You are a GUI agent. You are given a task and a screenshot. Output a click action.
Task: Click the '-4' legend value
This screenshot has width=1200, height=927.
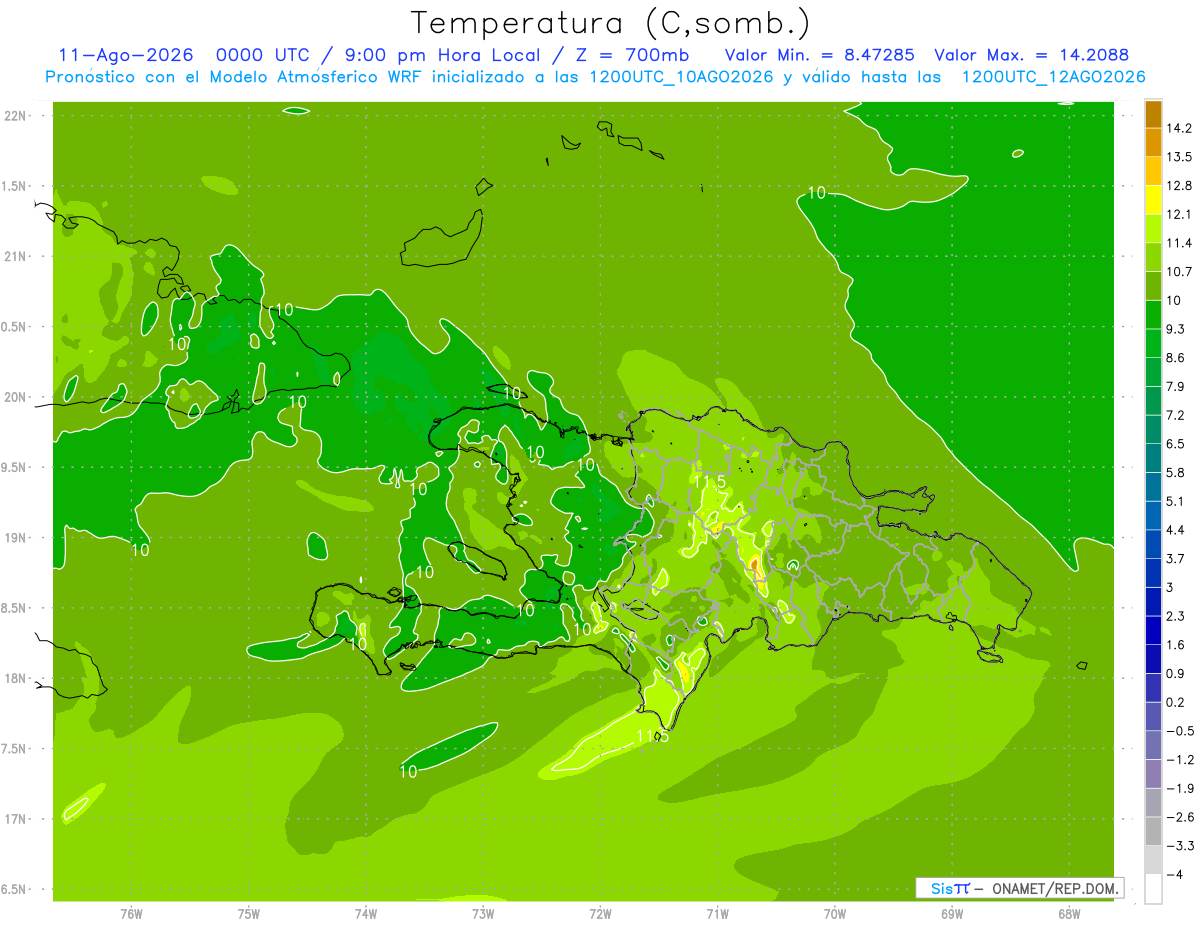click(x=1175, y=875)
